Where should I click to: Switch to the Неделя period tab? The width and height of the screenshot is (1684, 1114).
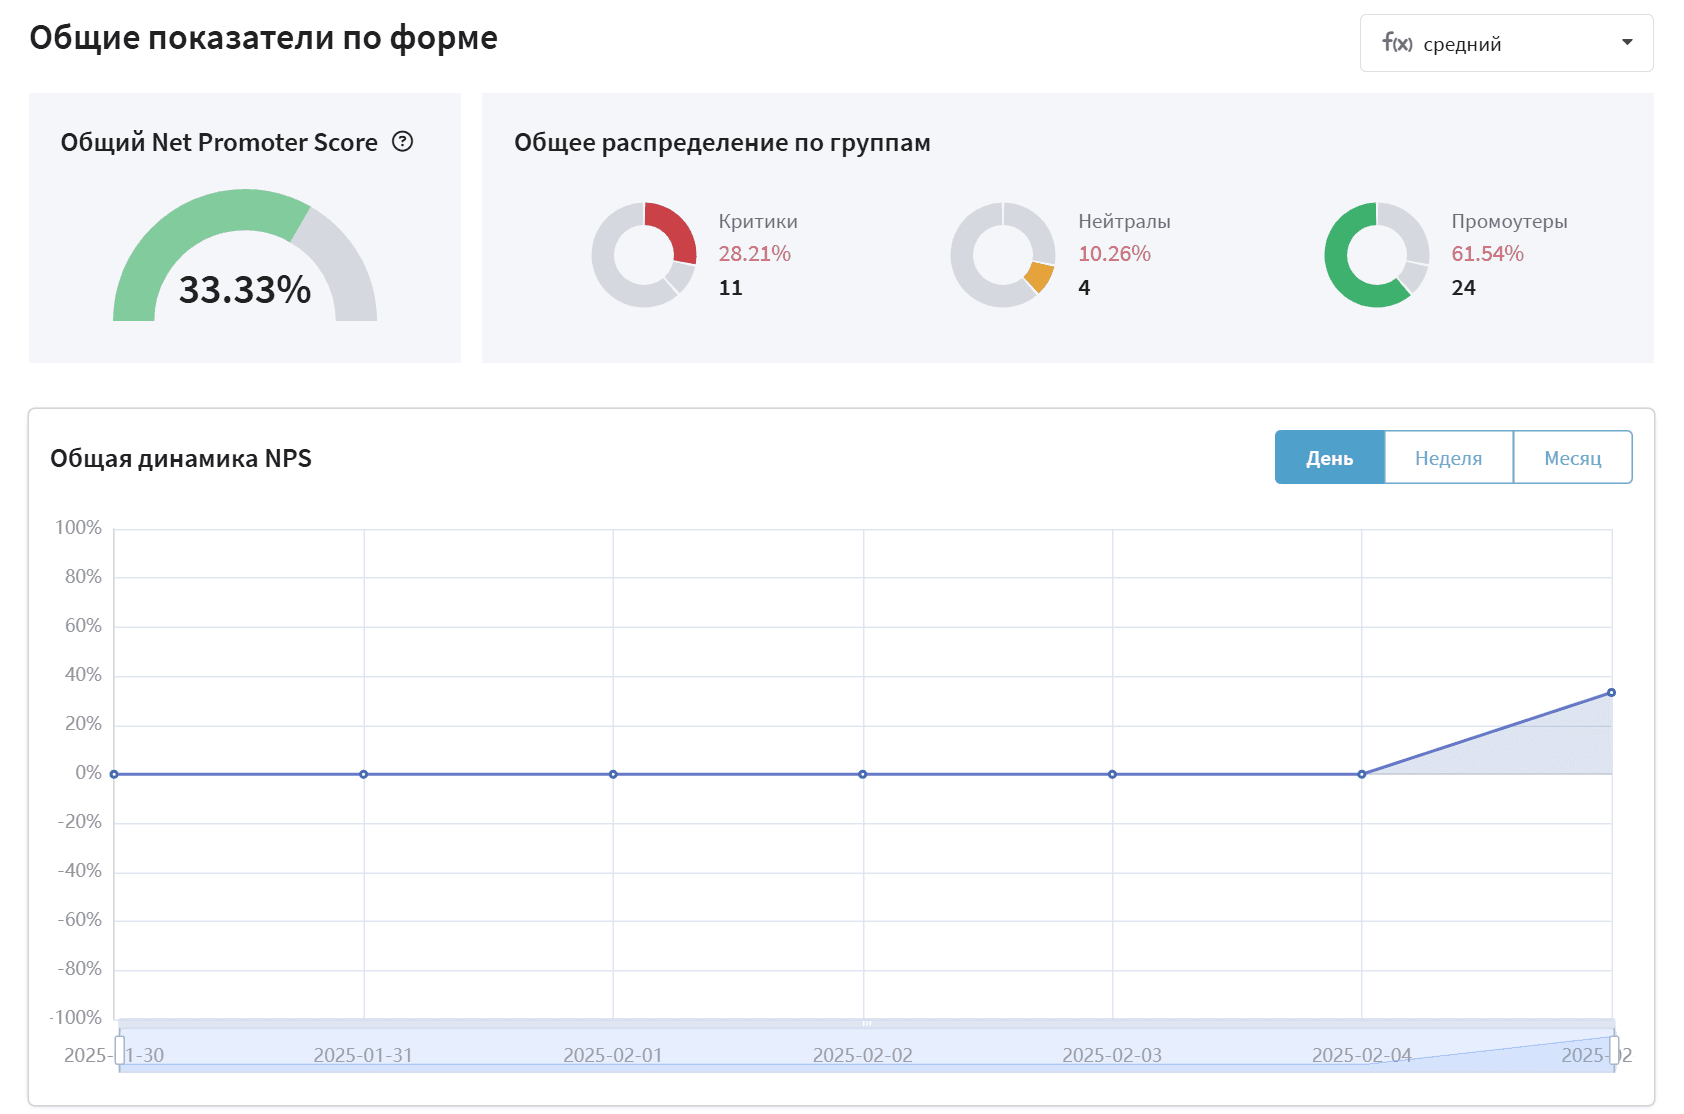point(1448,458)
